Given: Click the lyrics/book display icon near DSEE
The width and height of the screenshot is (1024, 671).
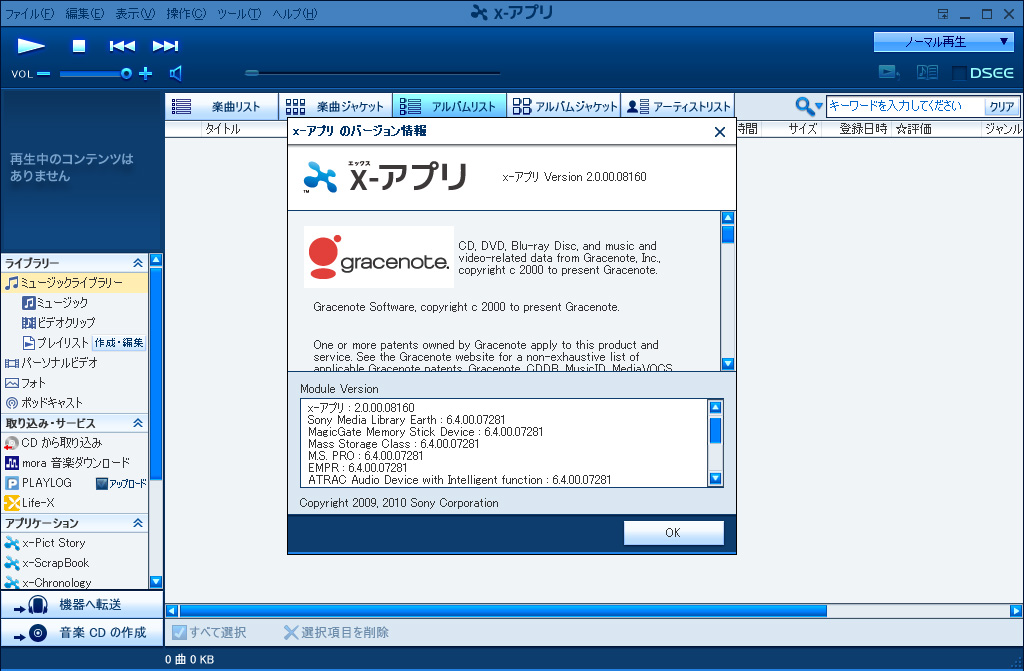Looking at the screenshot, I should (927, 73).
